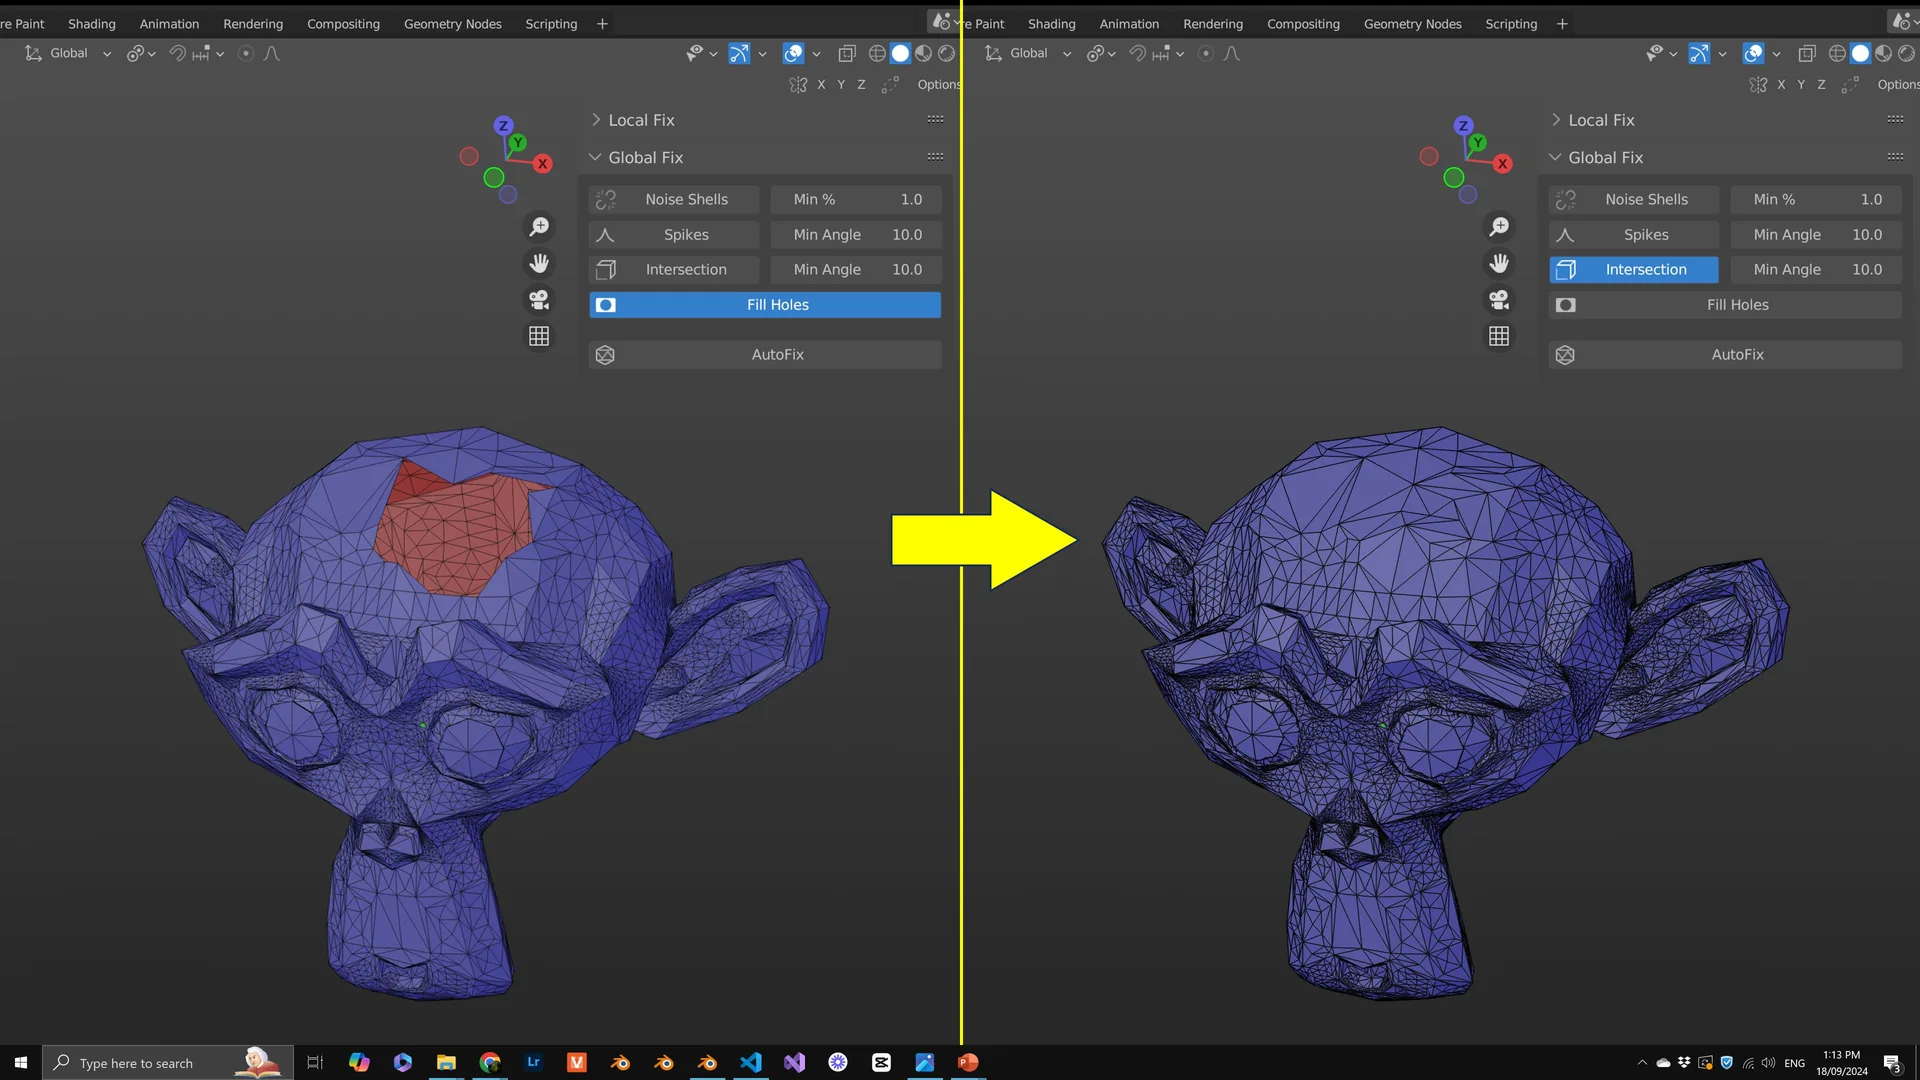Select solid shading in left window
Viewport: 1920px width, 1080px height.
900,54
